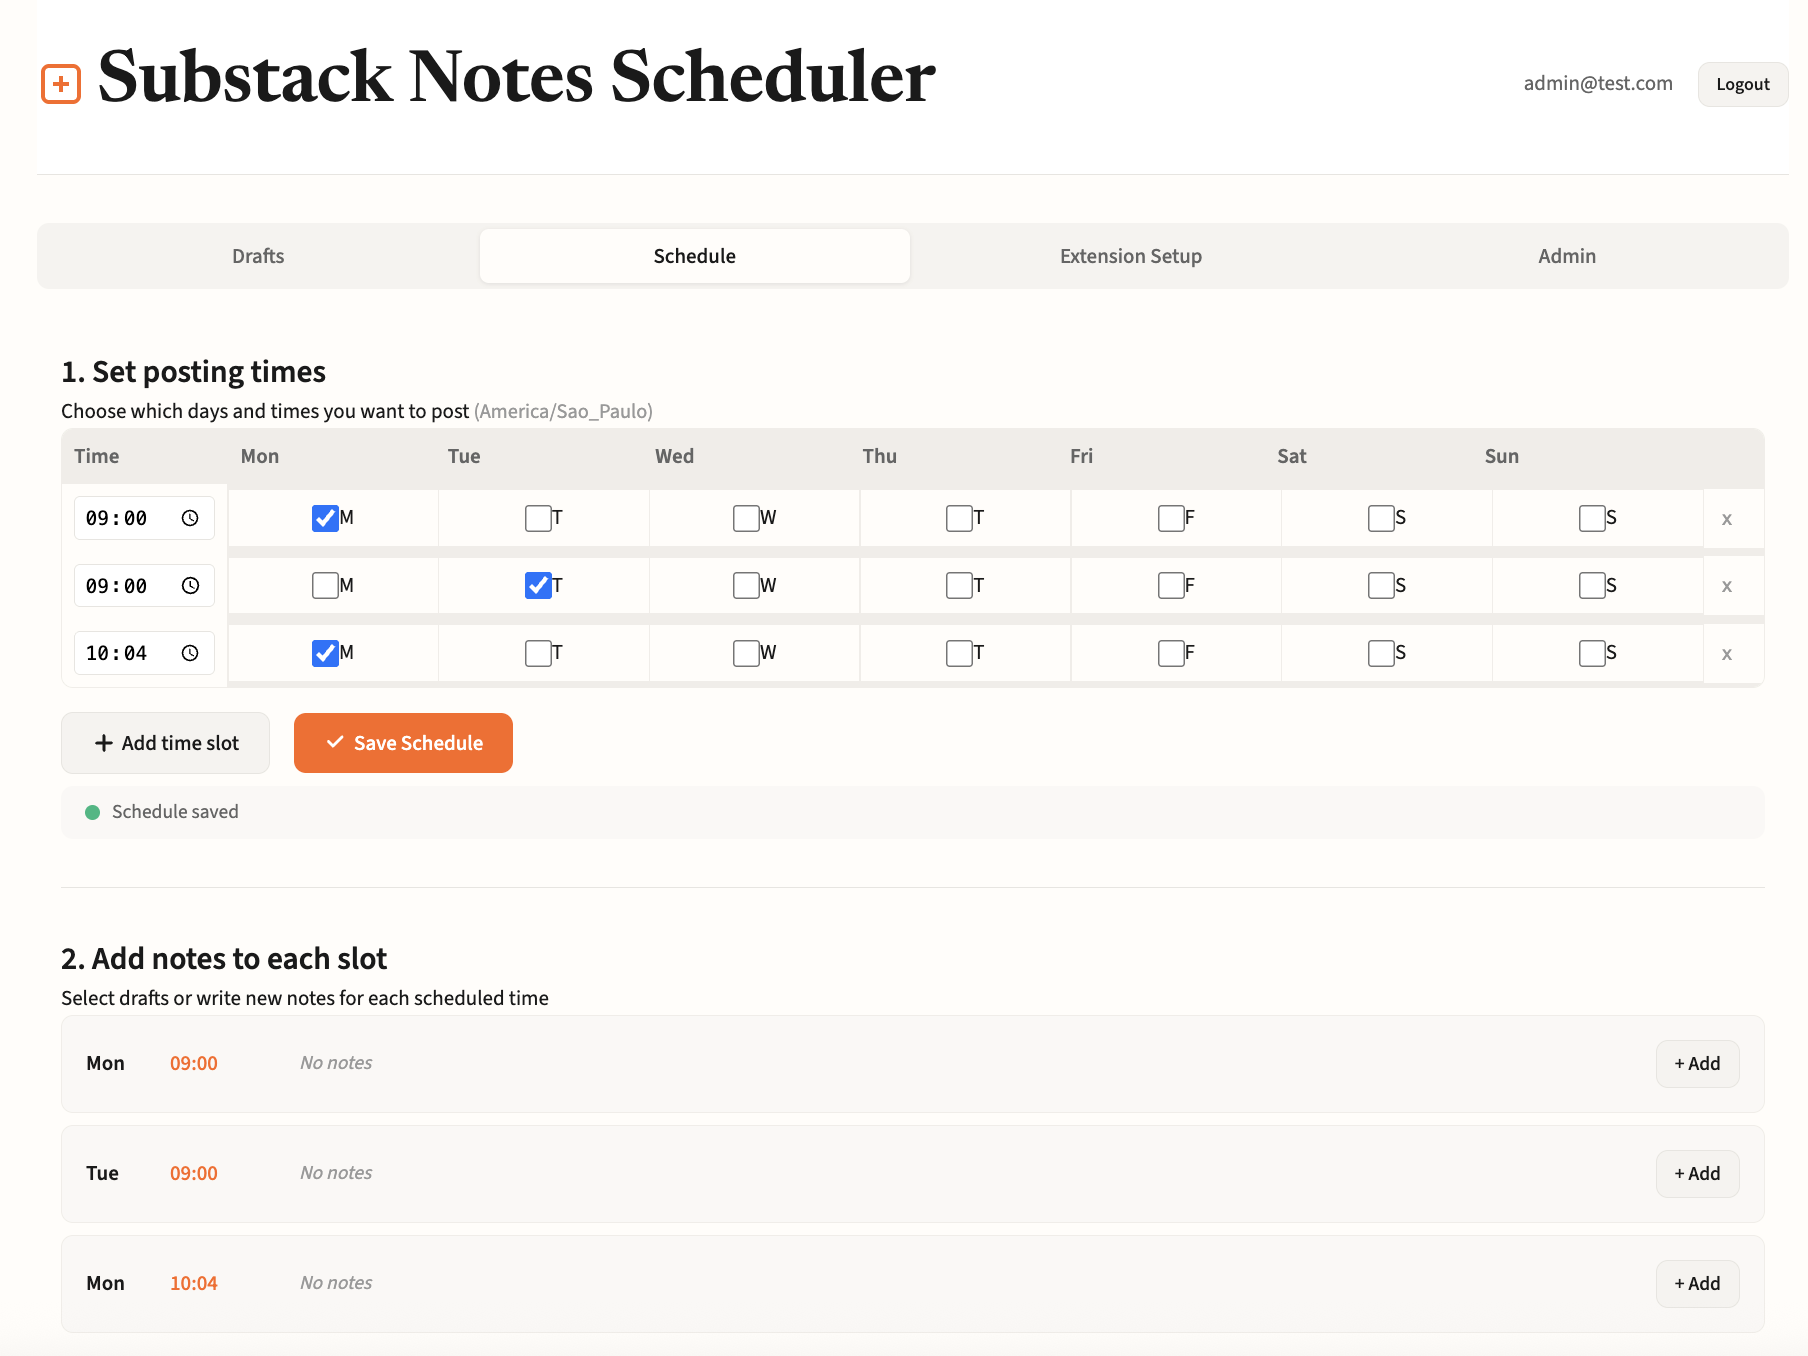Click the green Schedule saved status dot

pyautogui.click(x=93, y=812)
